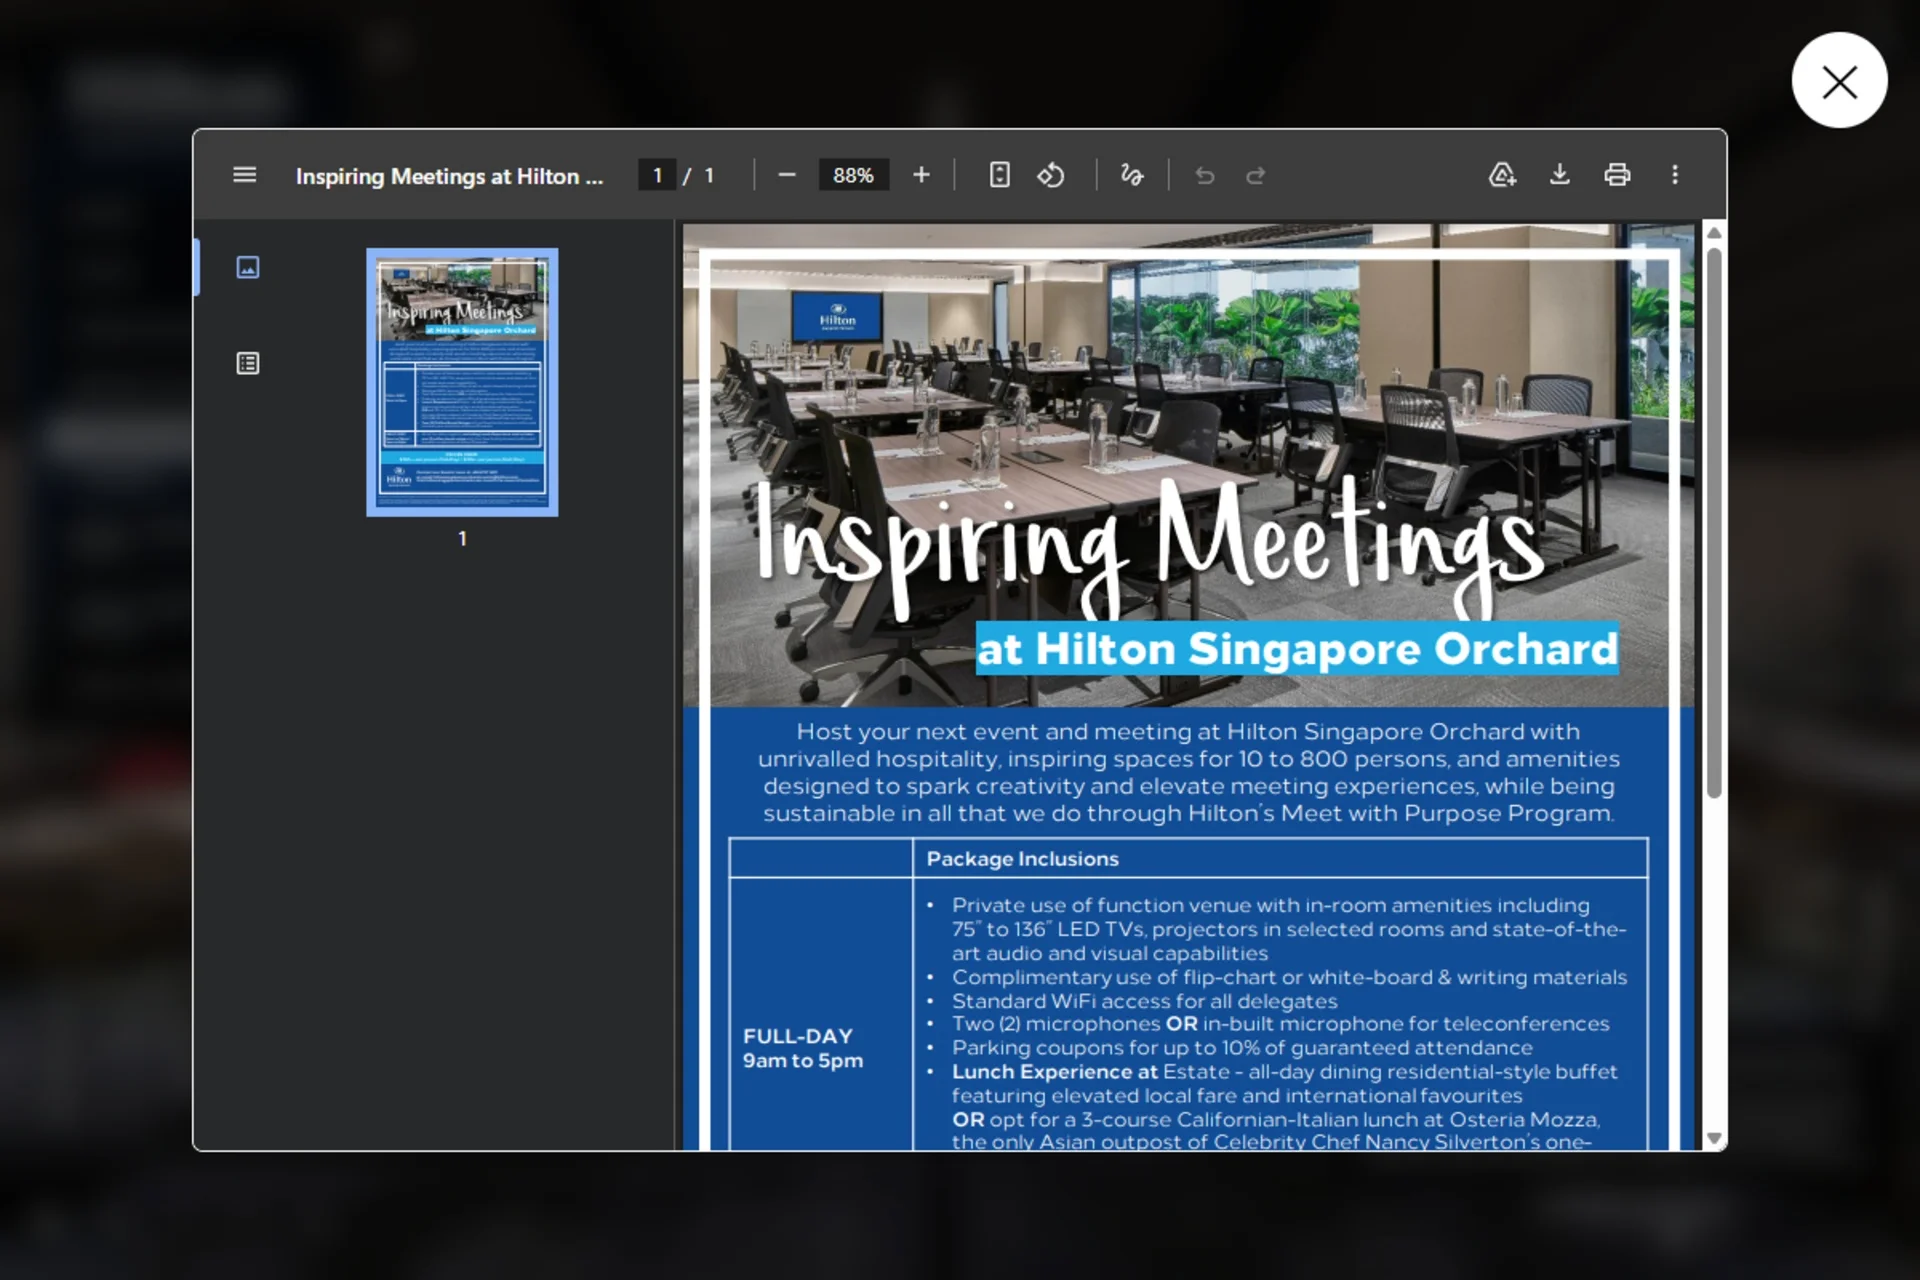Click the vertical scrollbar thumb
The height and width of the screenshot is (1280, 1920).
point(1714,522)
